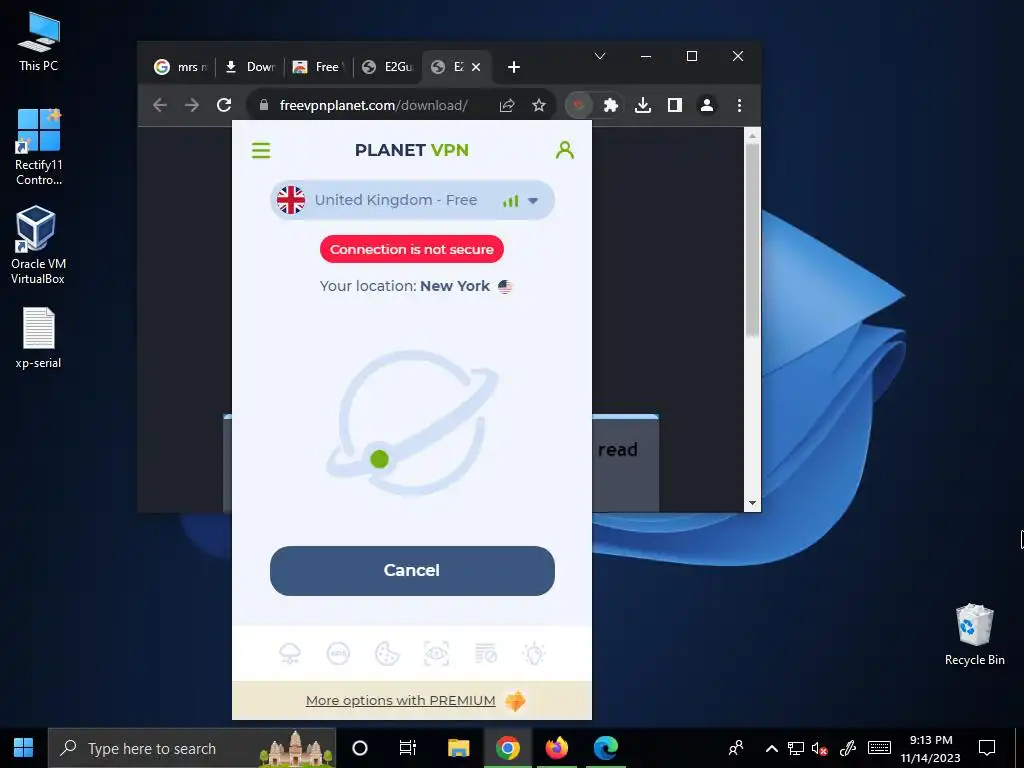This screenshot has height=768, width=1024.
Task: Open More options with PREMIUM link
Action: [400, 701]
